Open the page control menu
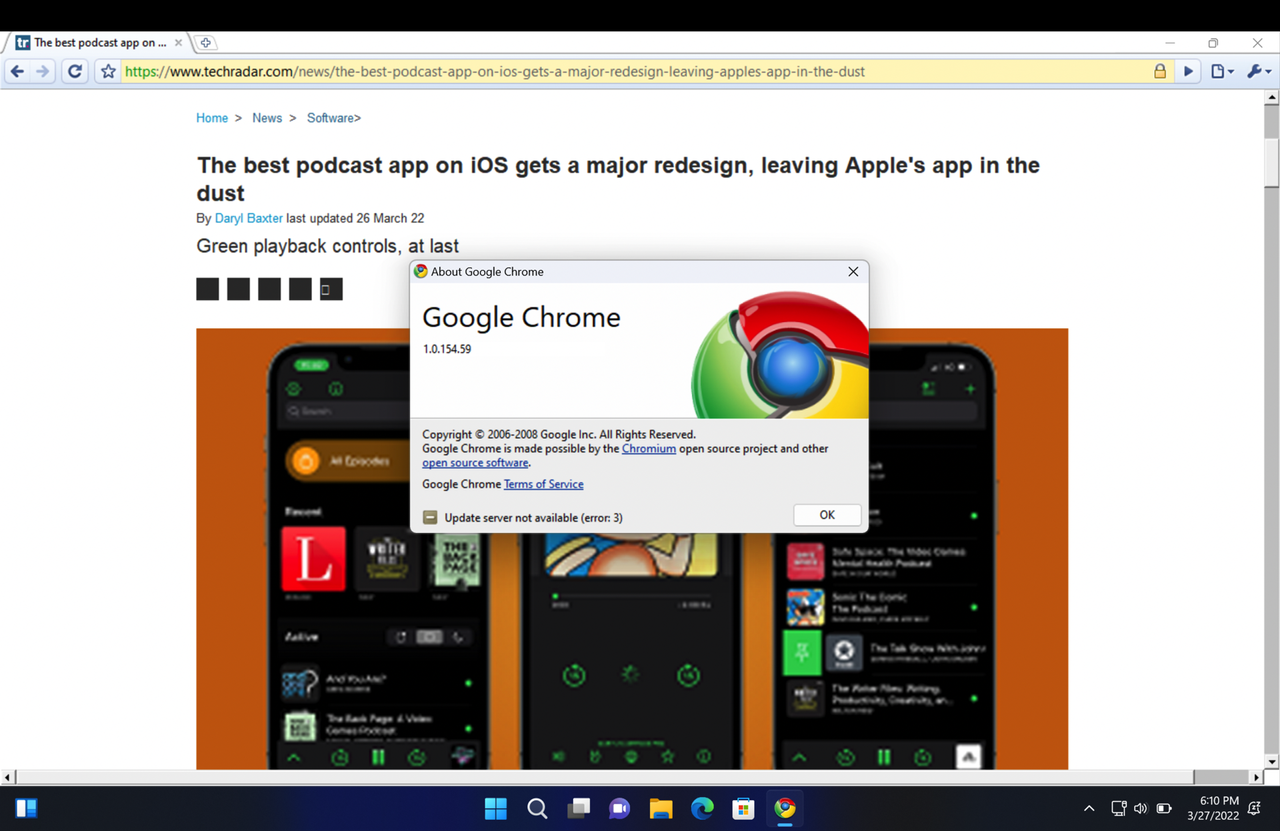 [x=1222, y=72]
